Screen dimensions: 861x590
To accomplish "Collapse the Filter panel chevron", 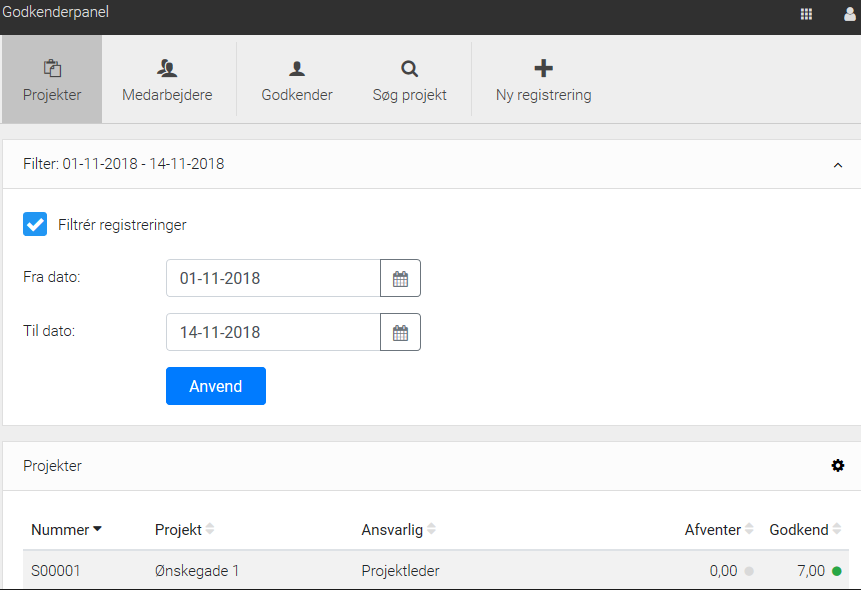I will [837, 165].
